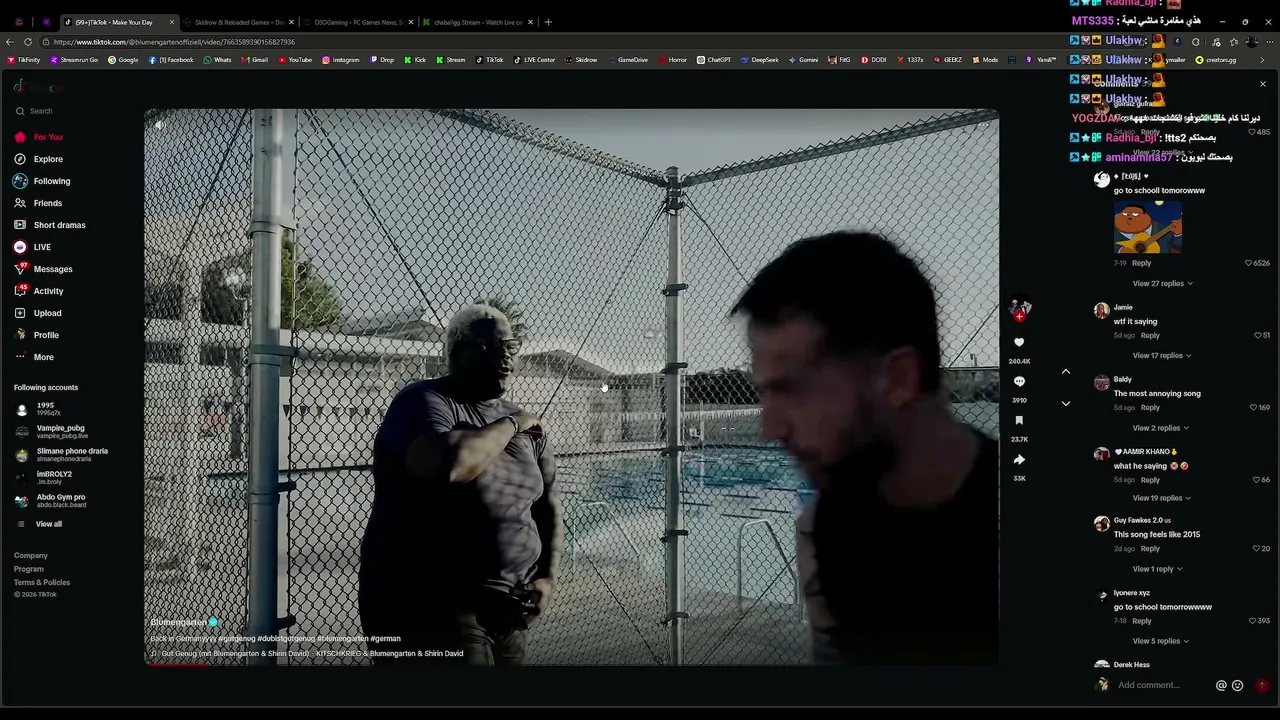The width and height of the screenshot is (1280, 720).
Task: Close the comments panel
Action: [1263, 84]
